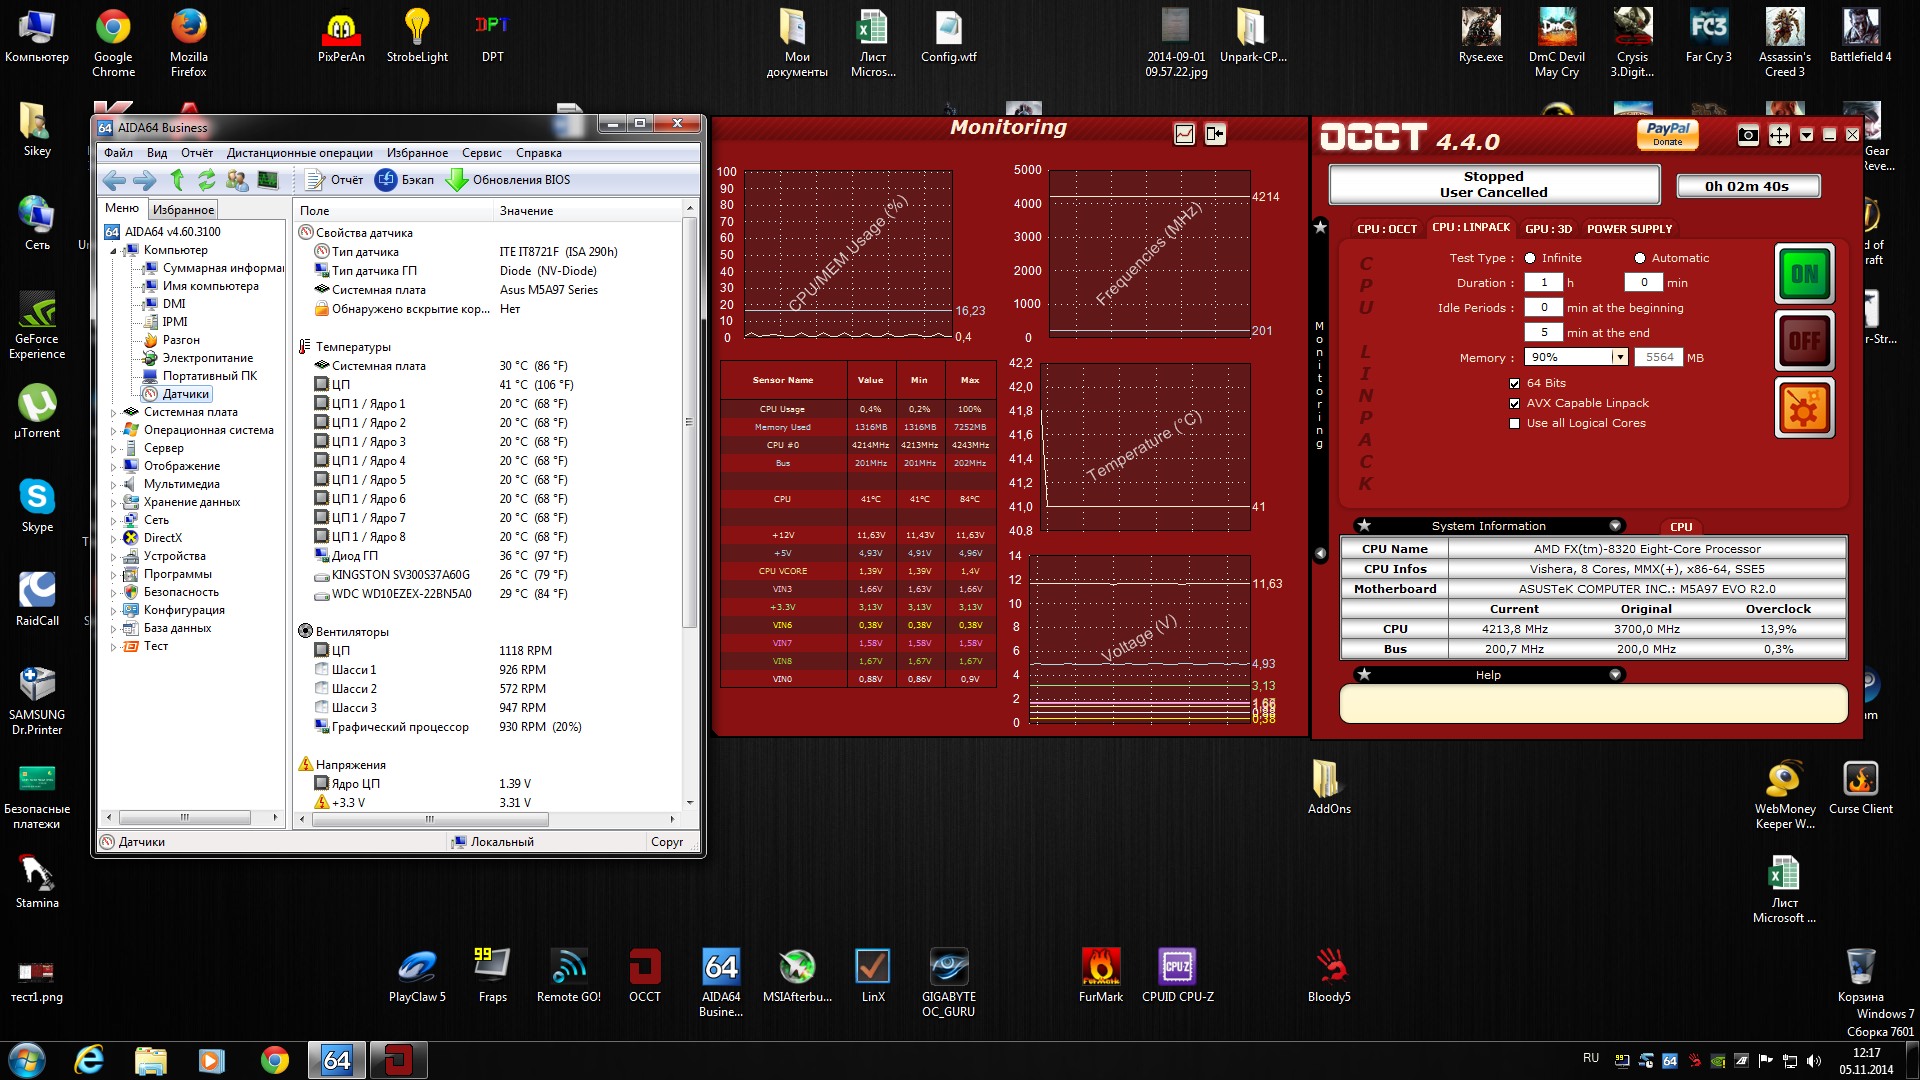Expand the Системная плата tree node
Viewport: 1920px width, 1080px height.
113,412
